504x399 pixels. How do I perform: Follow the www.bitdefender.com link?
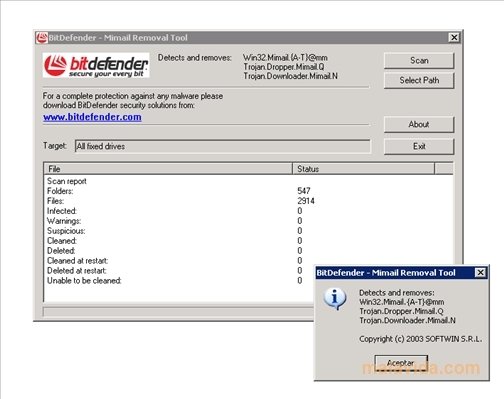(92, 117)
